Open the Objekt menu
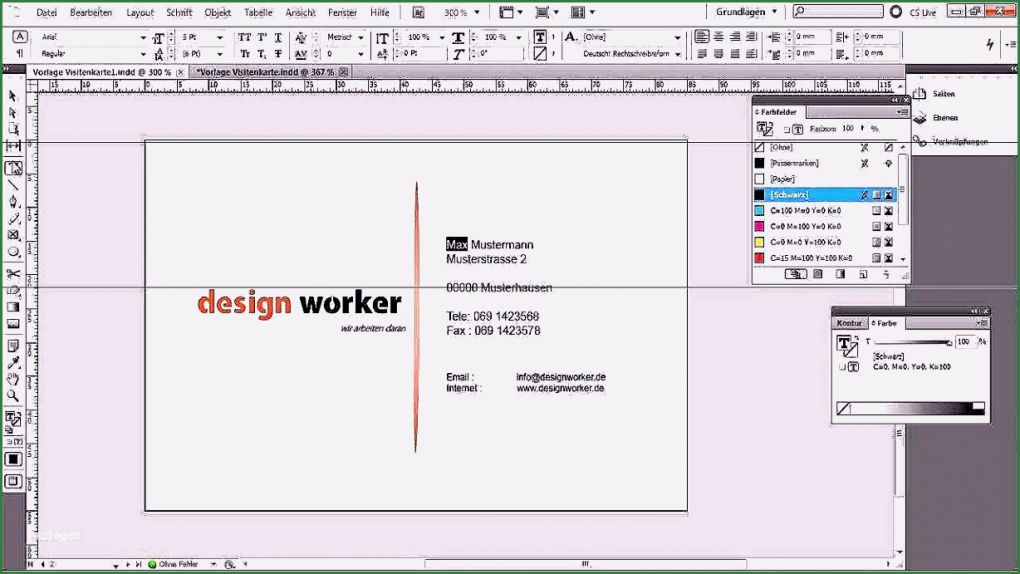This screenshot has height=574, width=1020. click(217, 13)
